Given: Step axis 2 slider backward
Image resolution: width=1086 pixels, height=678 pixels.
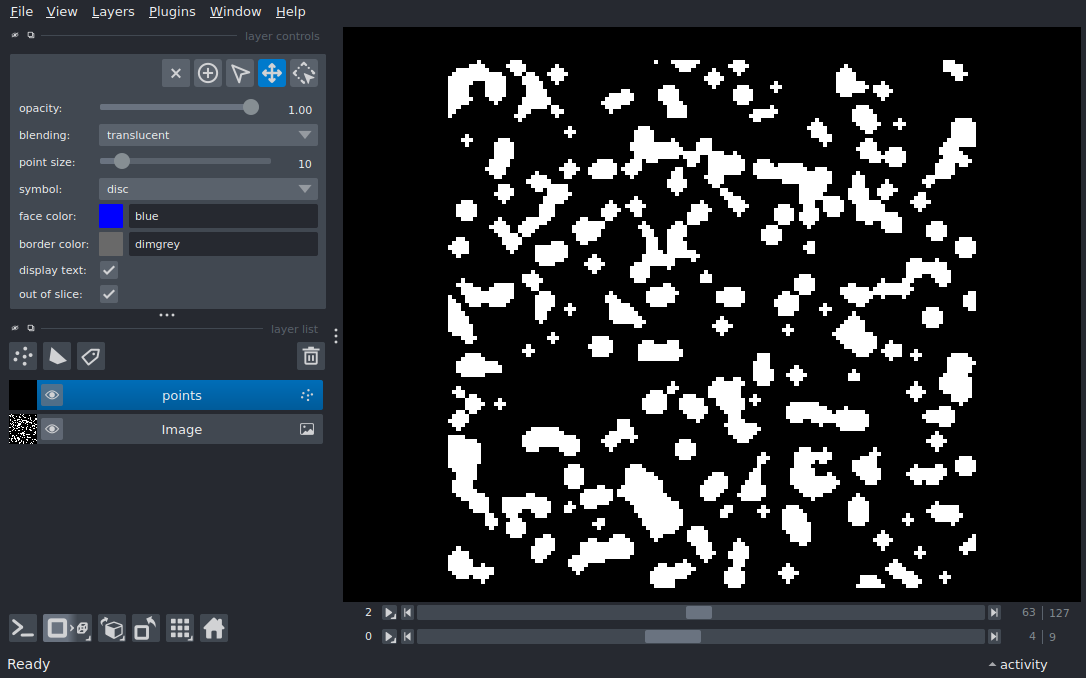Looking at the screenshot, I should [407, 613].
